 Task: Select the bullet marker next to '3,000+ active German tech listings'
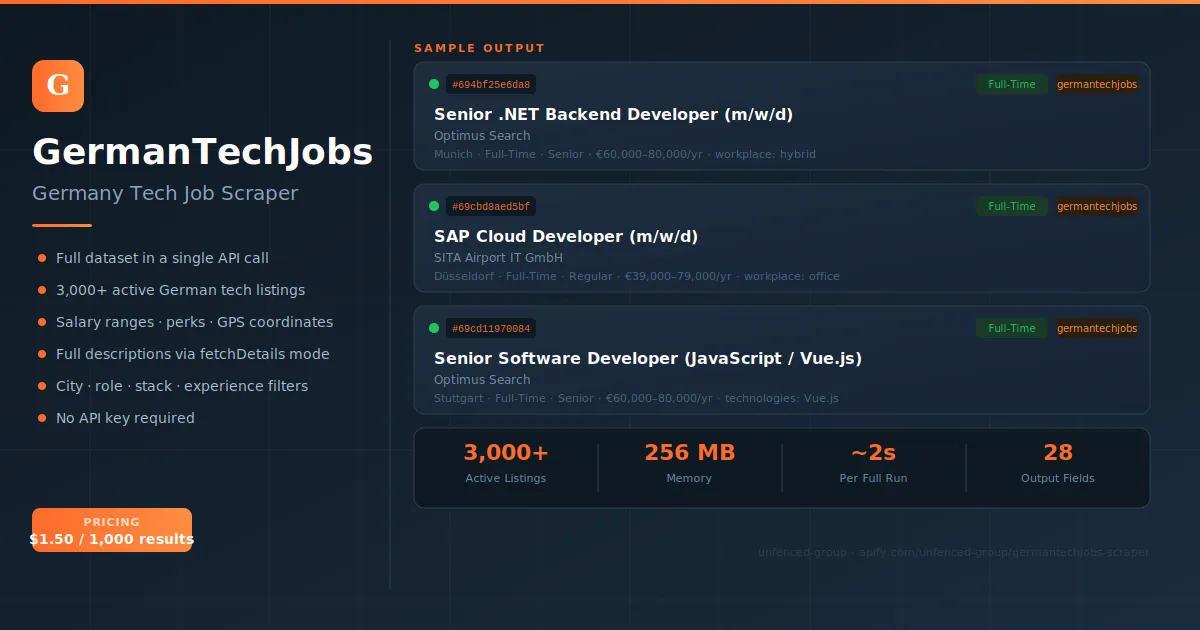click(x=41, y=290)
